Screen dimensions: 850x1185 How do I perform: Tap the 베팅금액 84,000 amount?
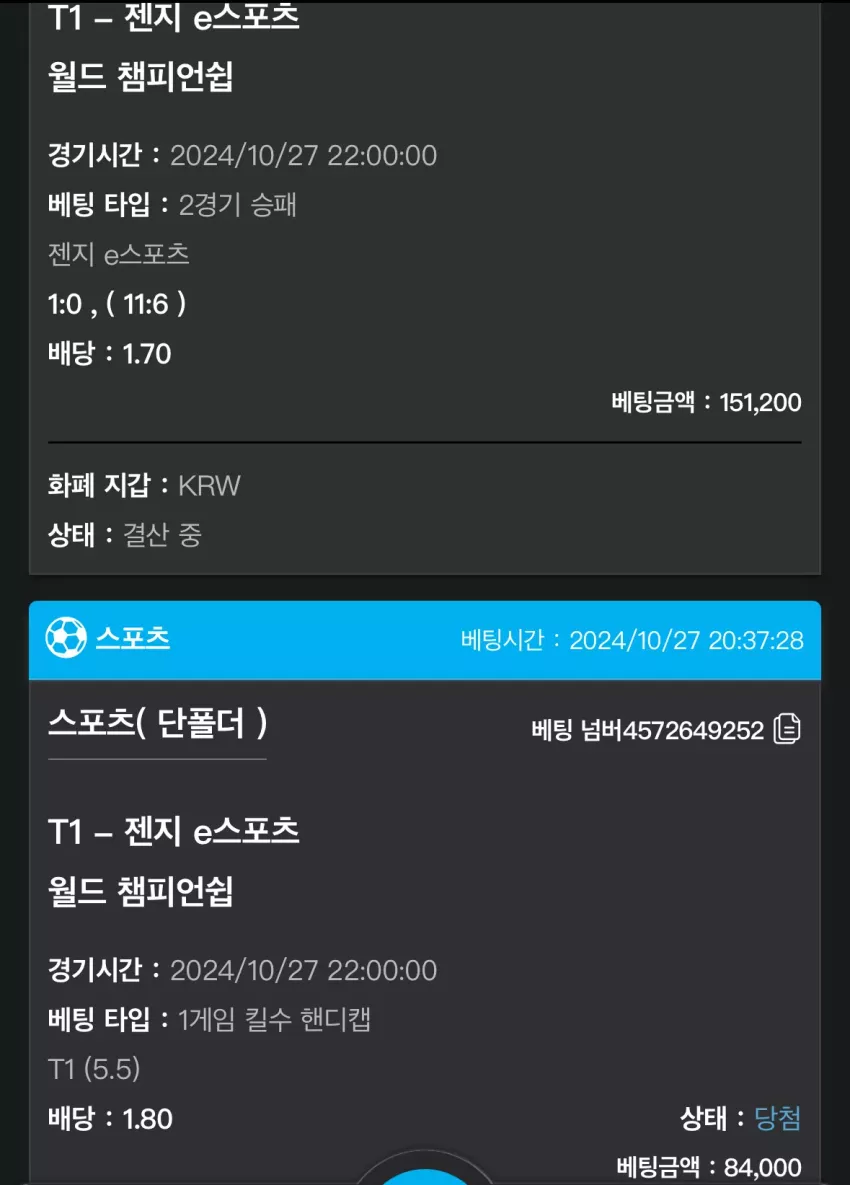pyautogui.click(x=709, y=1167)
